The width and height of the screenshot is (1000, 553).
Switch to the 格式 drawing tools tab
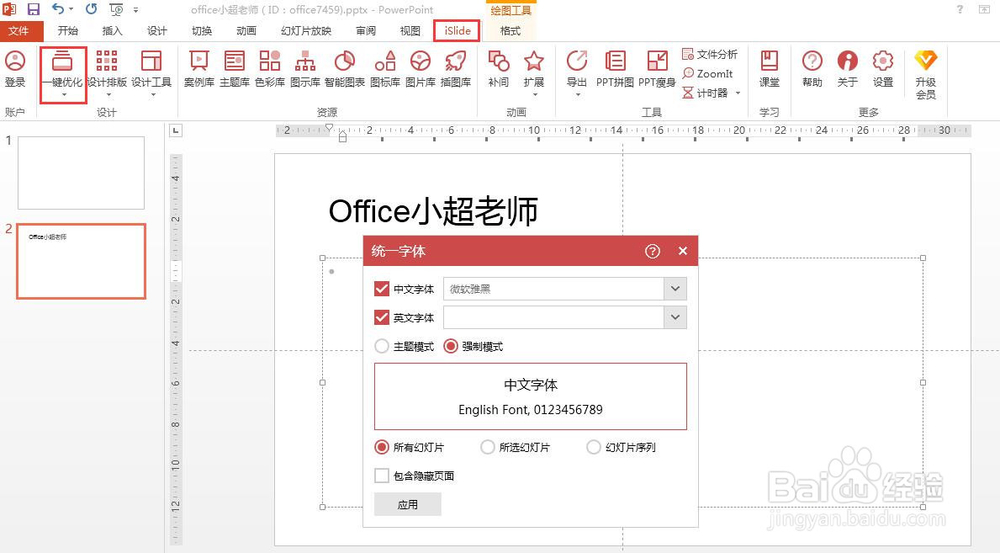point(510,31)
